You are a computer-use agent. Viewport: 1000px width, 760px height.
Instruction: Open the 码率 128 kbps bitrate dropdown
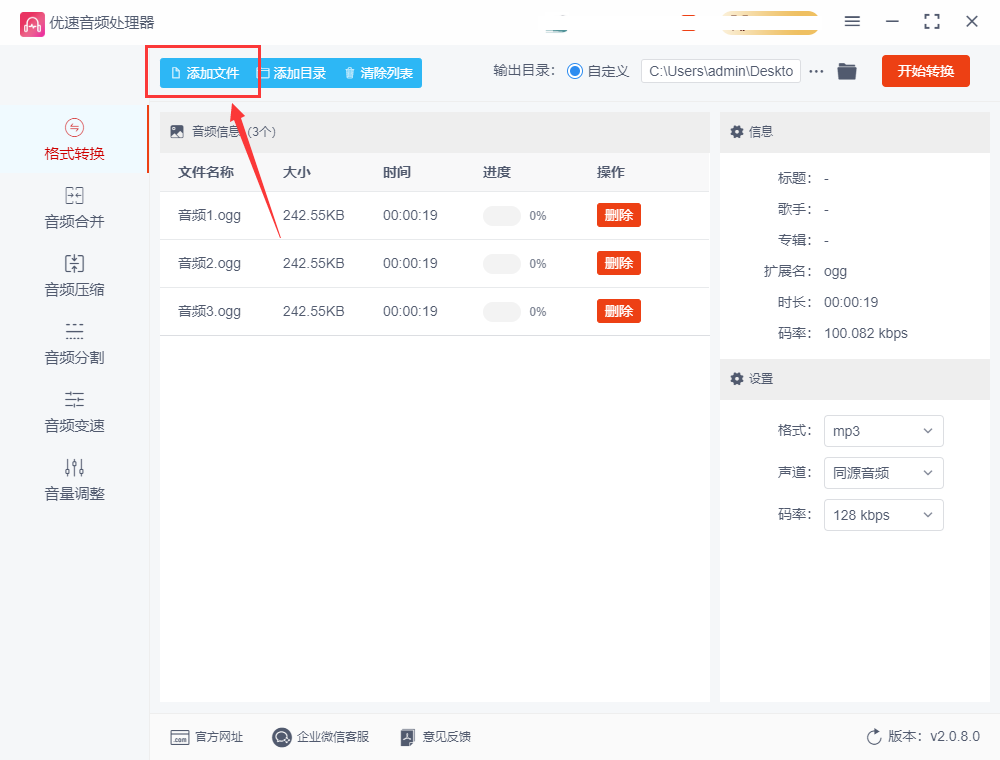click(883, 515)
